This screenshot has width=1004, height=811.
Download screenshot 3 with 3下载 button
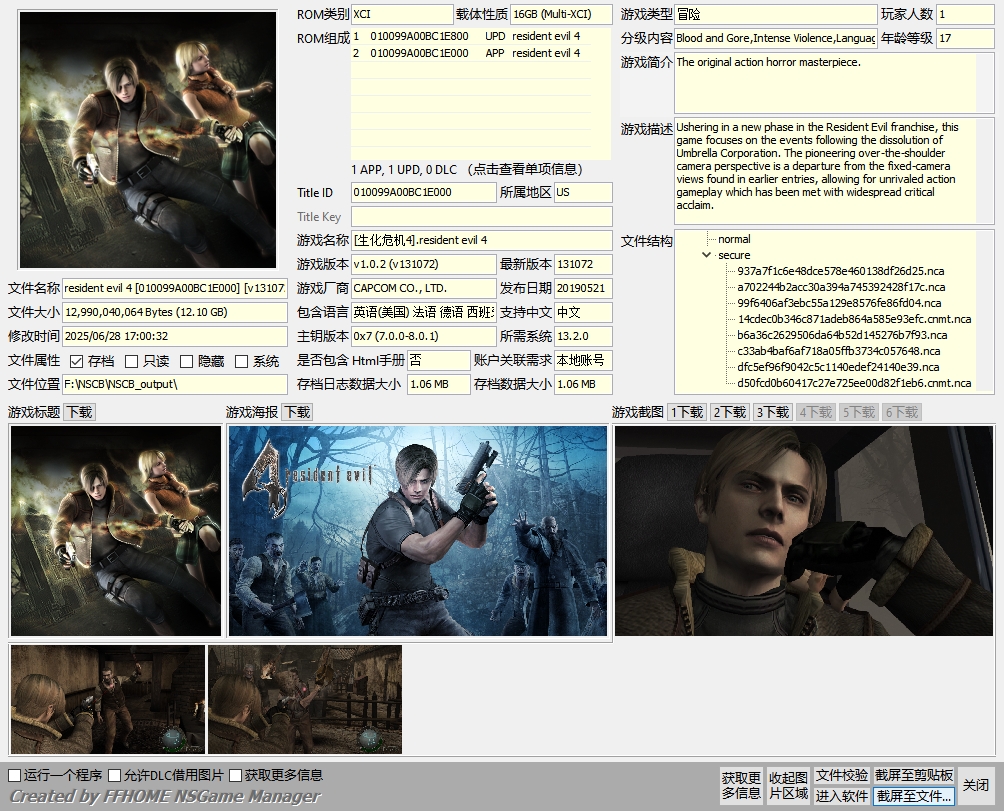point(773,412)
